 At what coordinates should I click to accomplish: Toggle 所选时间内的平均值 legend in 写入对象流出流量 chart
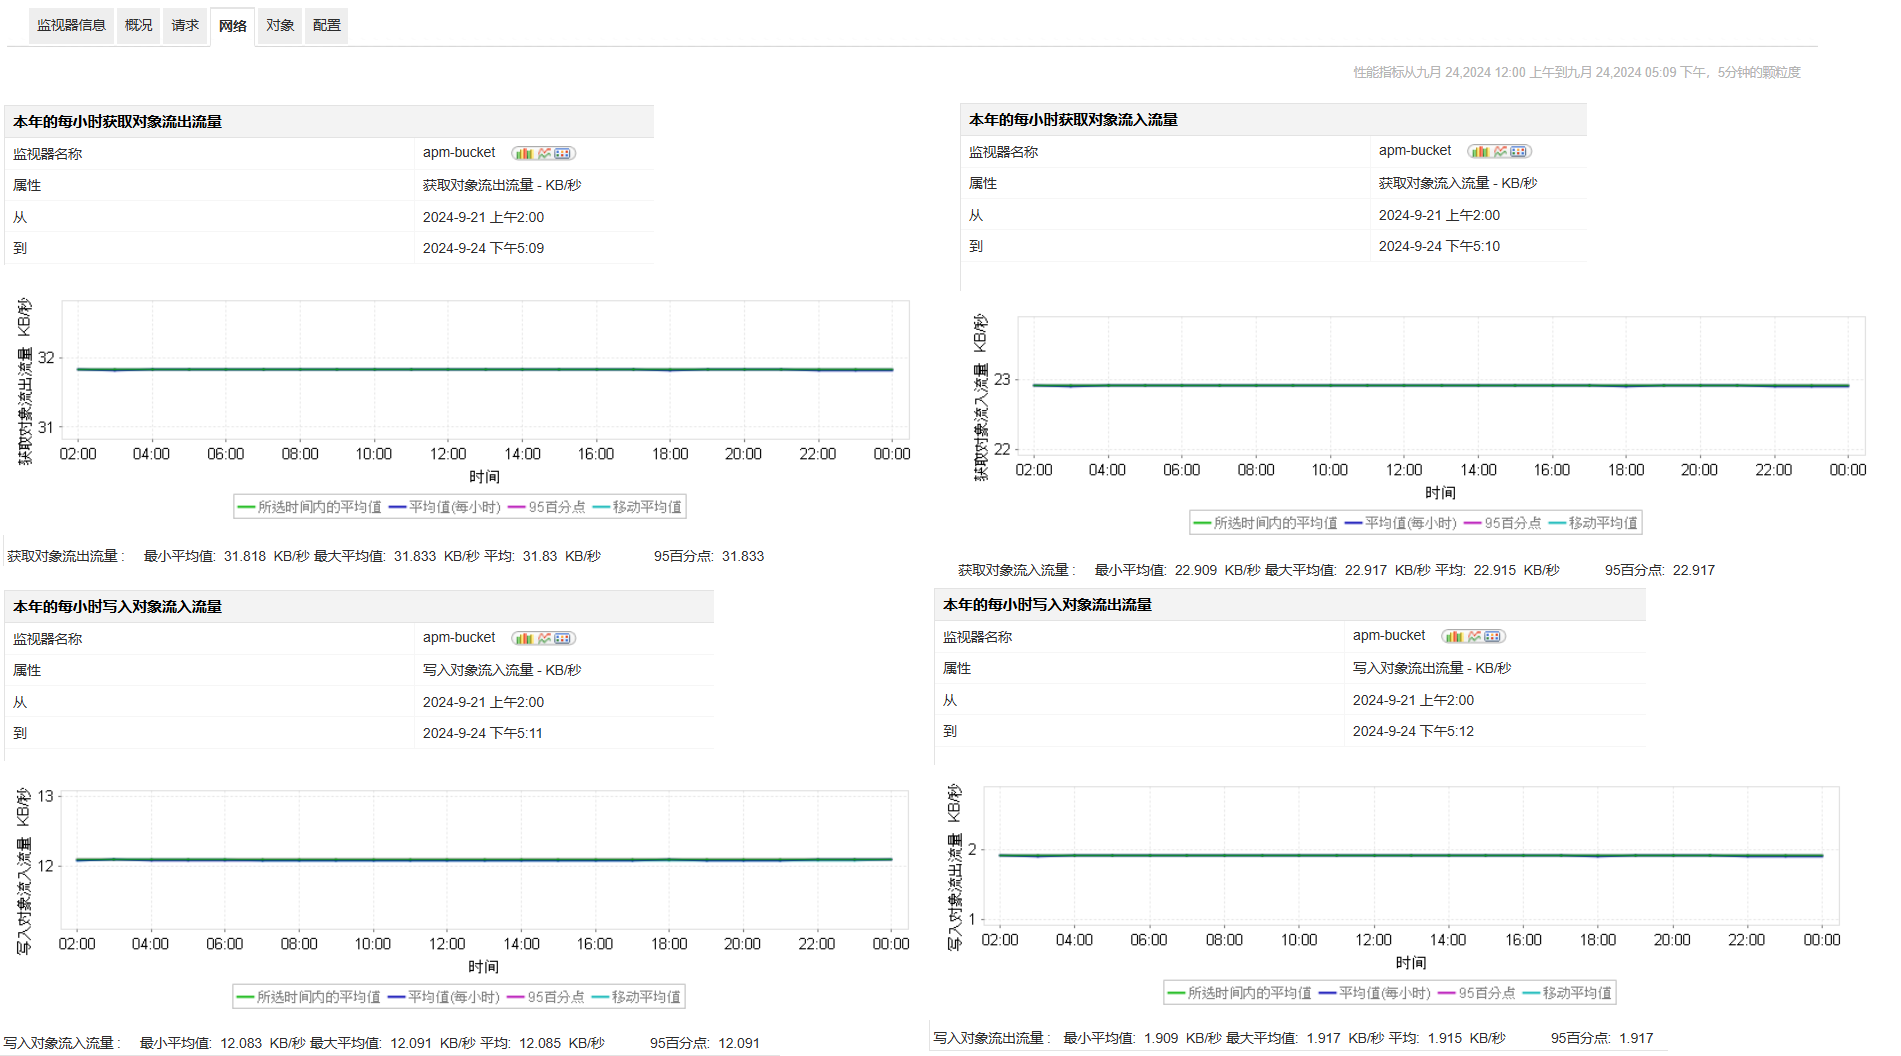(1239, 993)
